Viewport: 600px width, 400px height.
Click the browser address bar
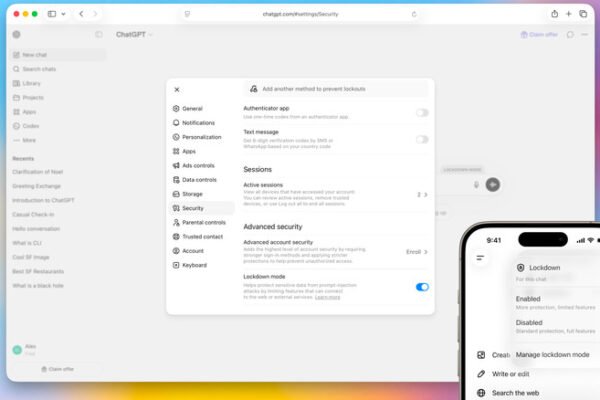(x=300, y=14)
